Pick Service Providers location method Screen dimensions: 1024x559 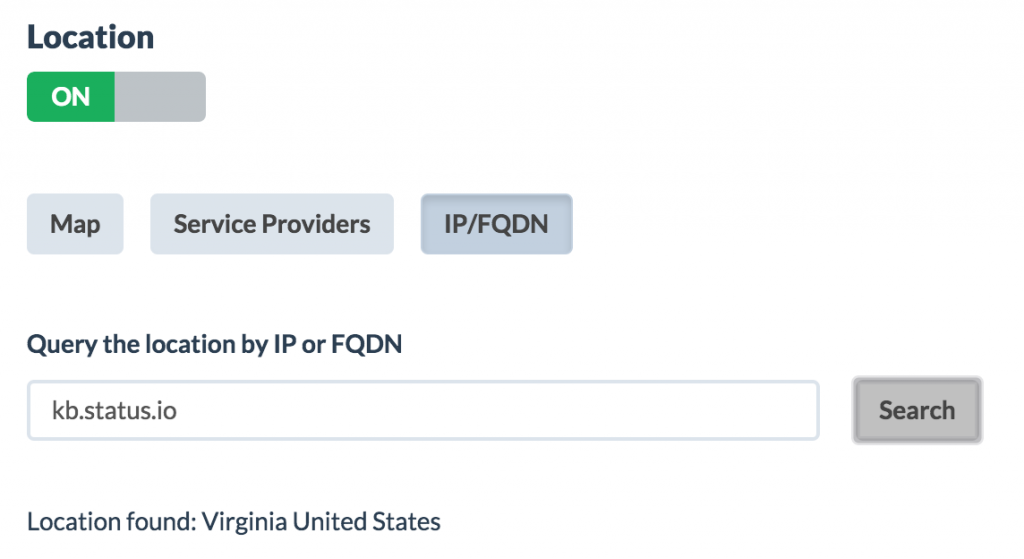click(272, 224)
